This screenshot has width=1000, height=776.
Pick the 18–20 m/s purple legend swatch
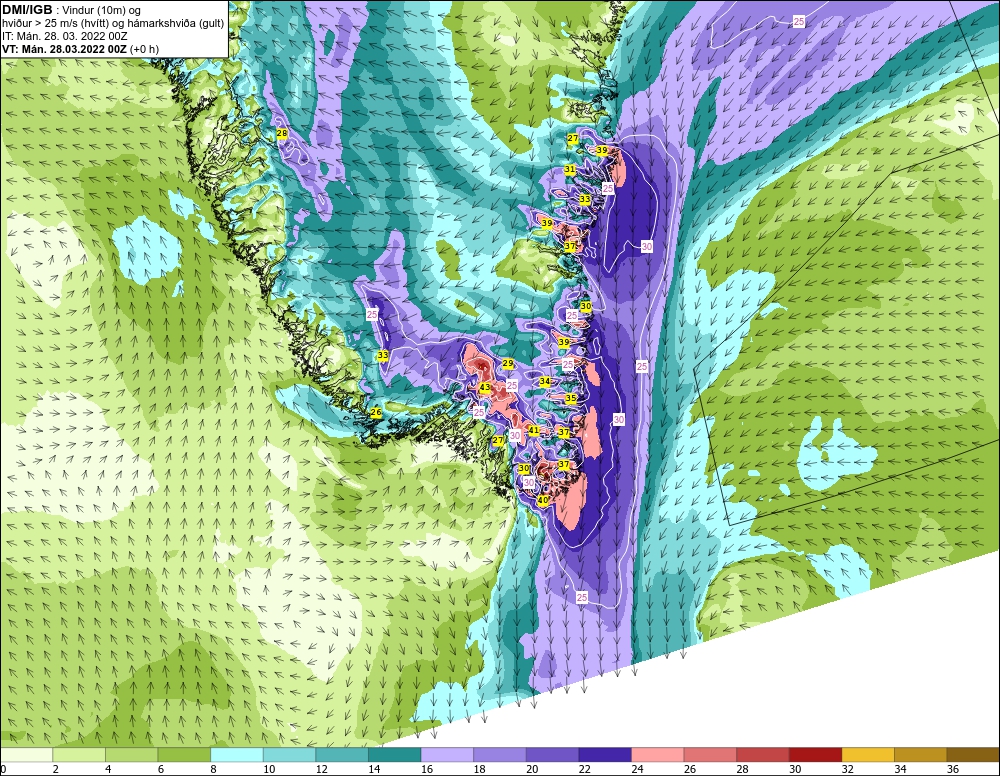pyautogui.click(x=499, y=755)
